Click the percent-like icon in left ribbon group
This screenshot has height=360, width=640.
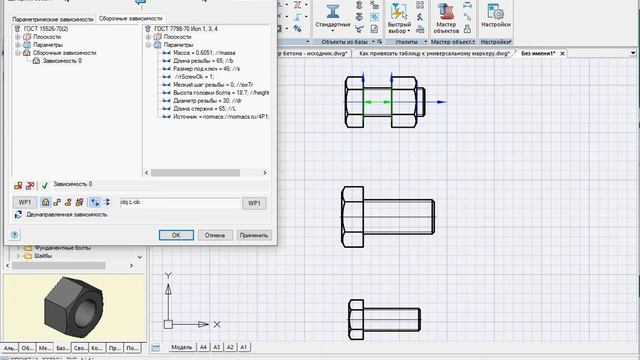click(298, 29)
